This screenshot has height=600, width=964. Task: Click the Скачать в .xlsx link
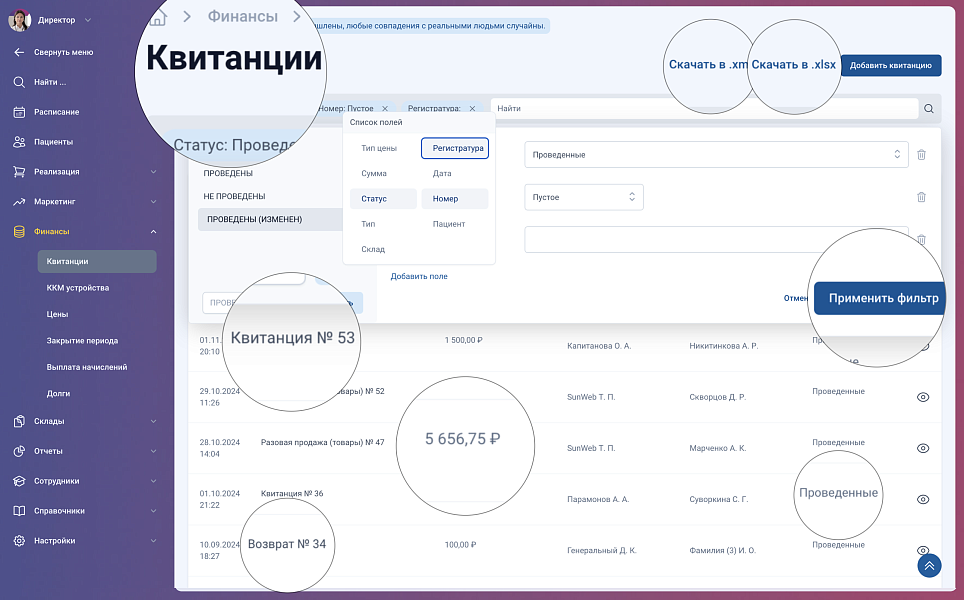point(793,65)
